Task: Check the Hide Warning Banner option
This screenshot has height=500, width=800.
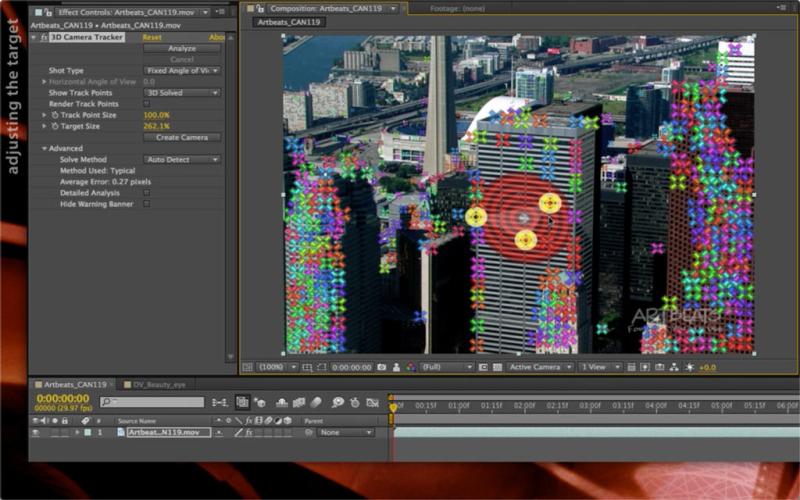Action: tap(146, 204)
